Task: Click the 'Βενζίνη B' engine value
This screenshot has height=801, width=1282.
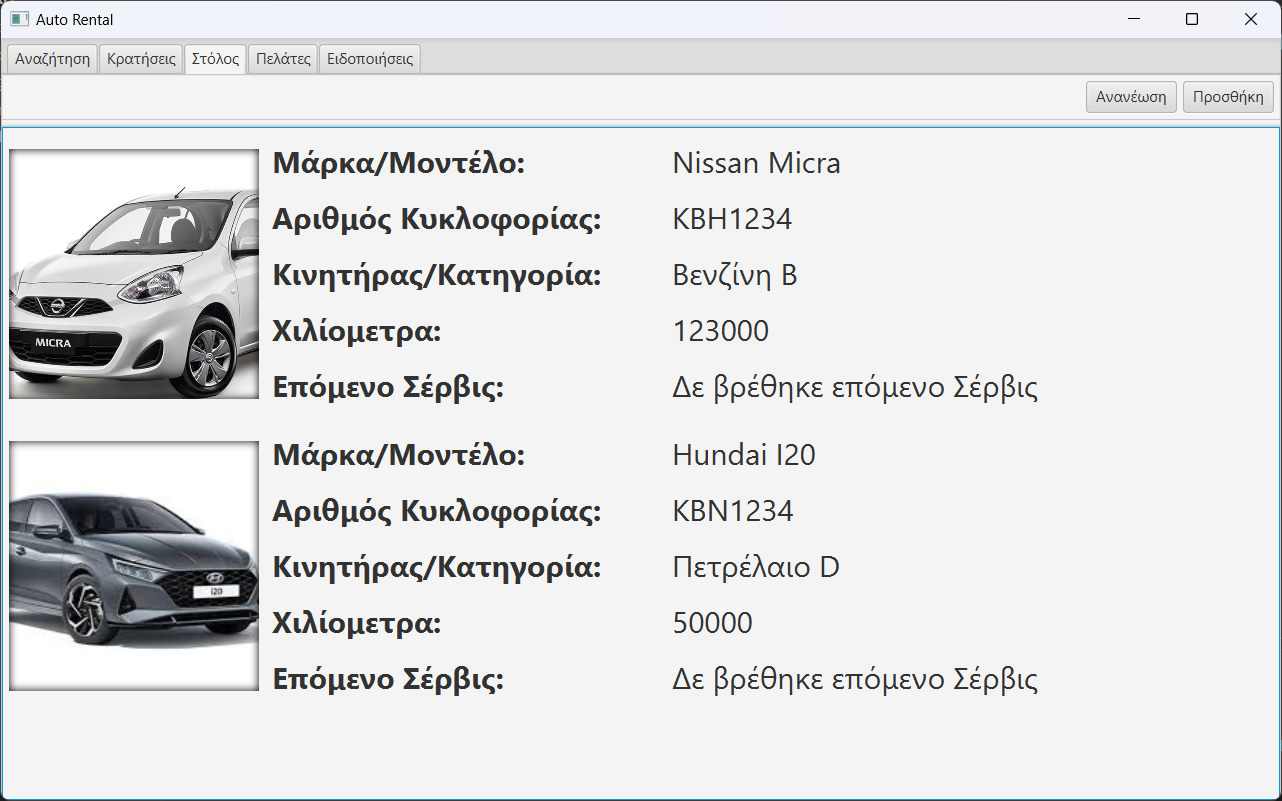Action: [735, 275]
